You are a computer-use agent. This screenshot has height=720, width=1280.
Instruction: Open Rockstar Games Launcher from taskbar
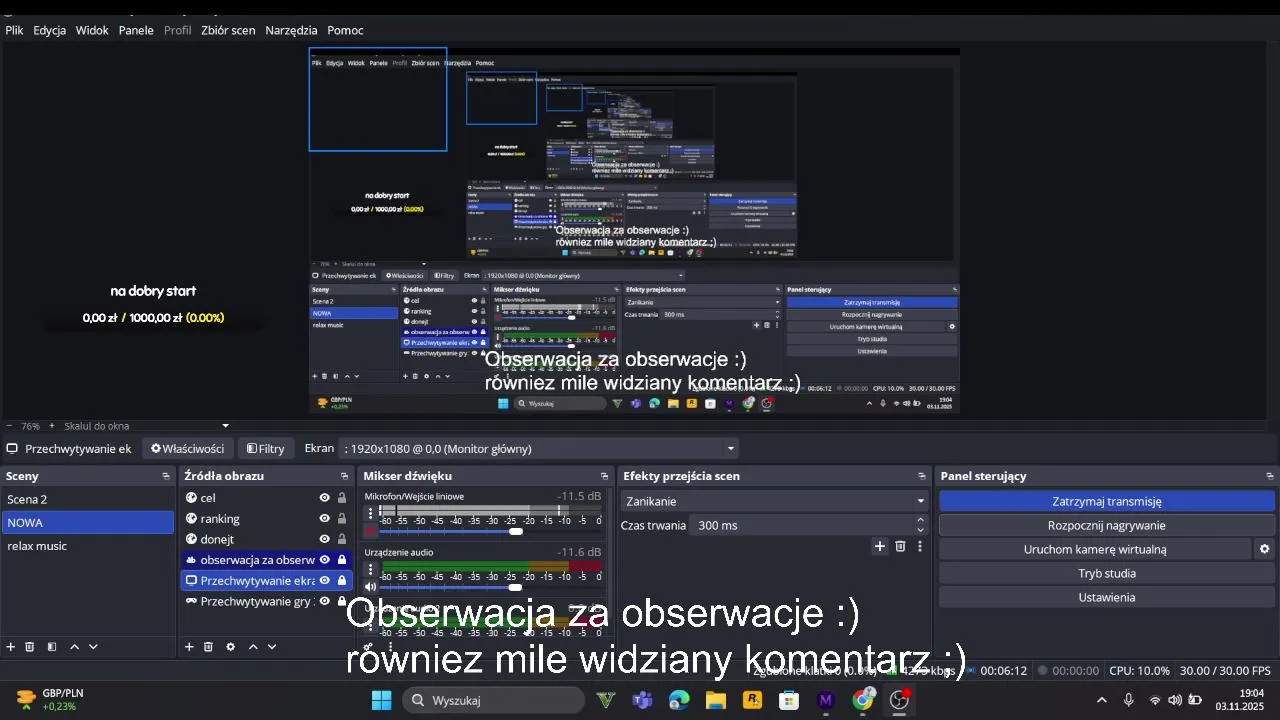[752, 700]
